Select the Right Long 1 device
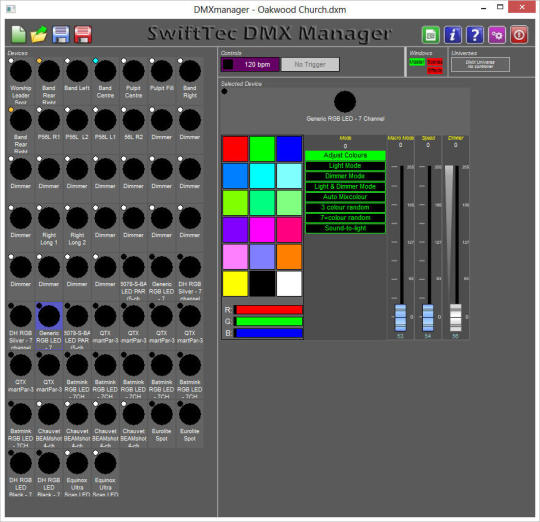The image size is (540, 522). point(49,228)
